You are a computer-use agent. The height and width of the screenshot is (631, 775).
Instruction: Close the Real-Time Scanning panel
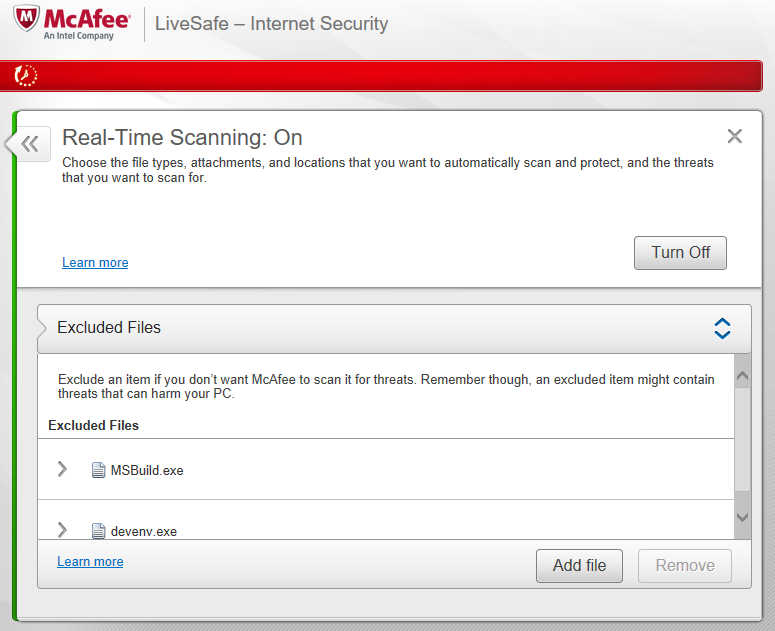tap(734, 137)
